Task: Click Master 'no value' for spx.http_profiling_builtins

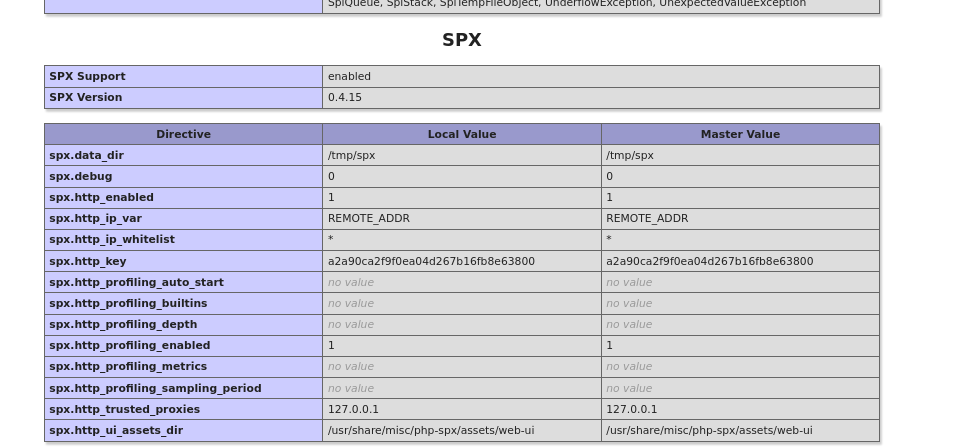Action: 629,303
